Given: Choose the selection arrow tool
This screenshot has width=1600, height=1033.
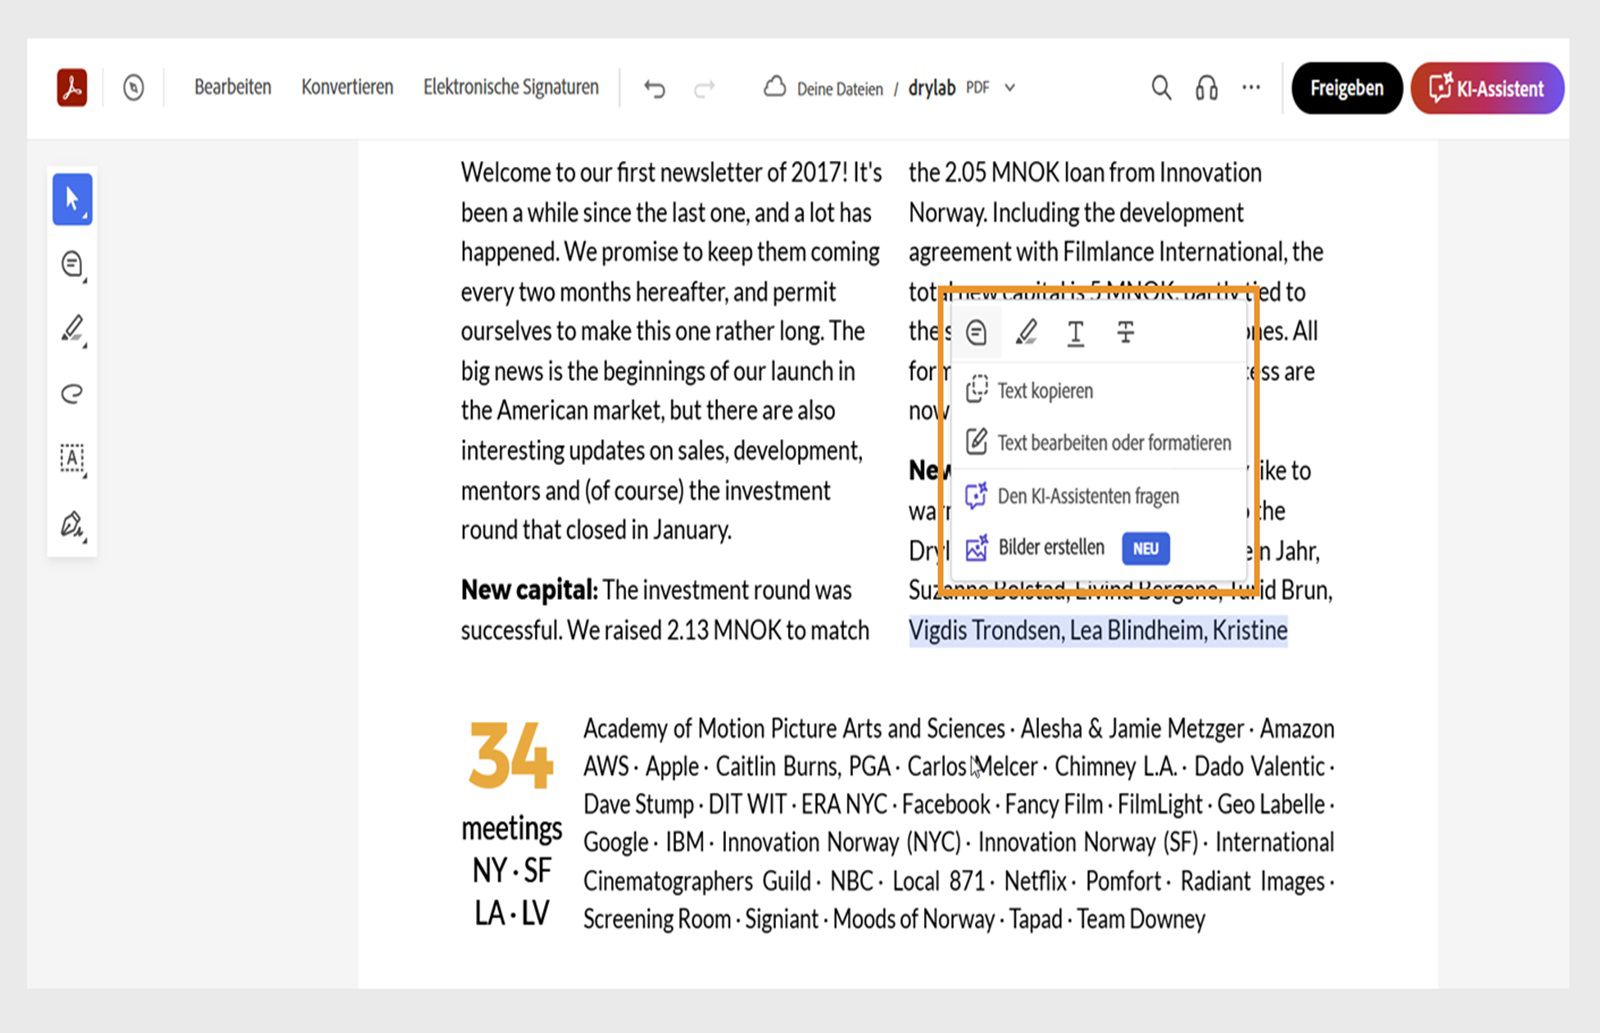Looking at the screenshot, I should [x=72, y=199].
